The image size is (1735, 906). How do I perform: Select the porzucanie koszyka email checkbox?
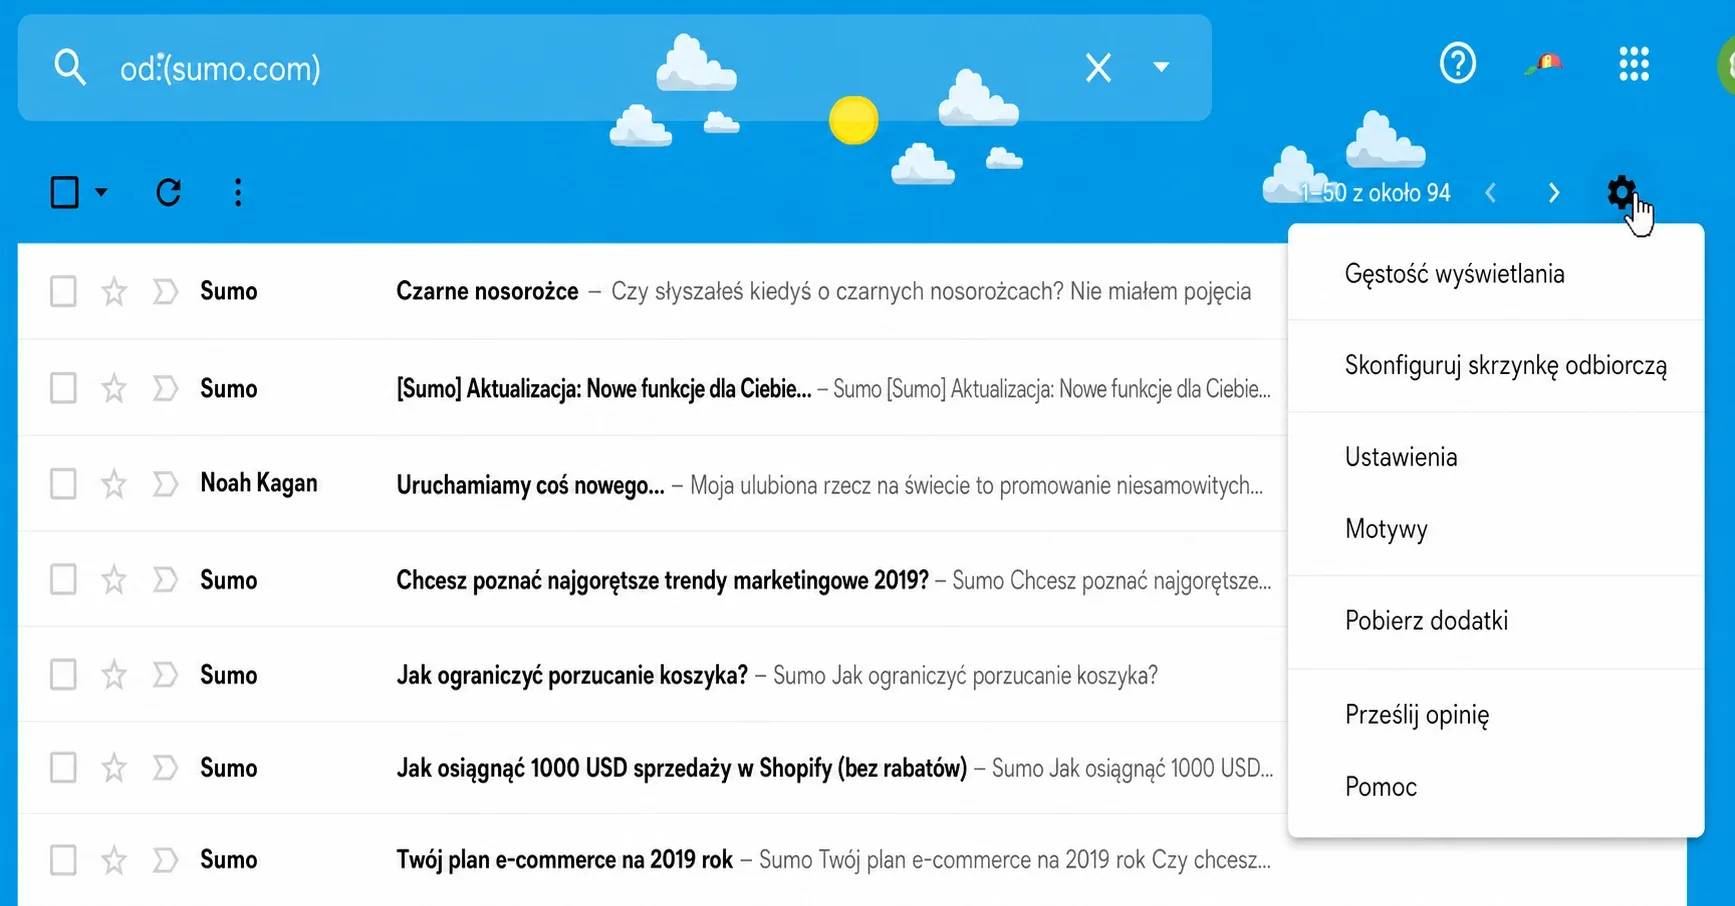[x=63, y=675]
